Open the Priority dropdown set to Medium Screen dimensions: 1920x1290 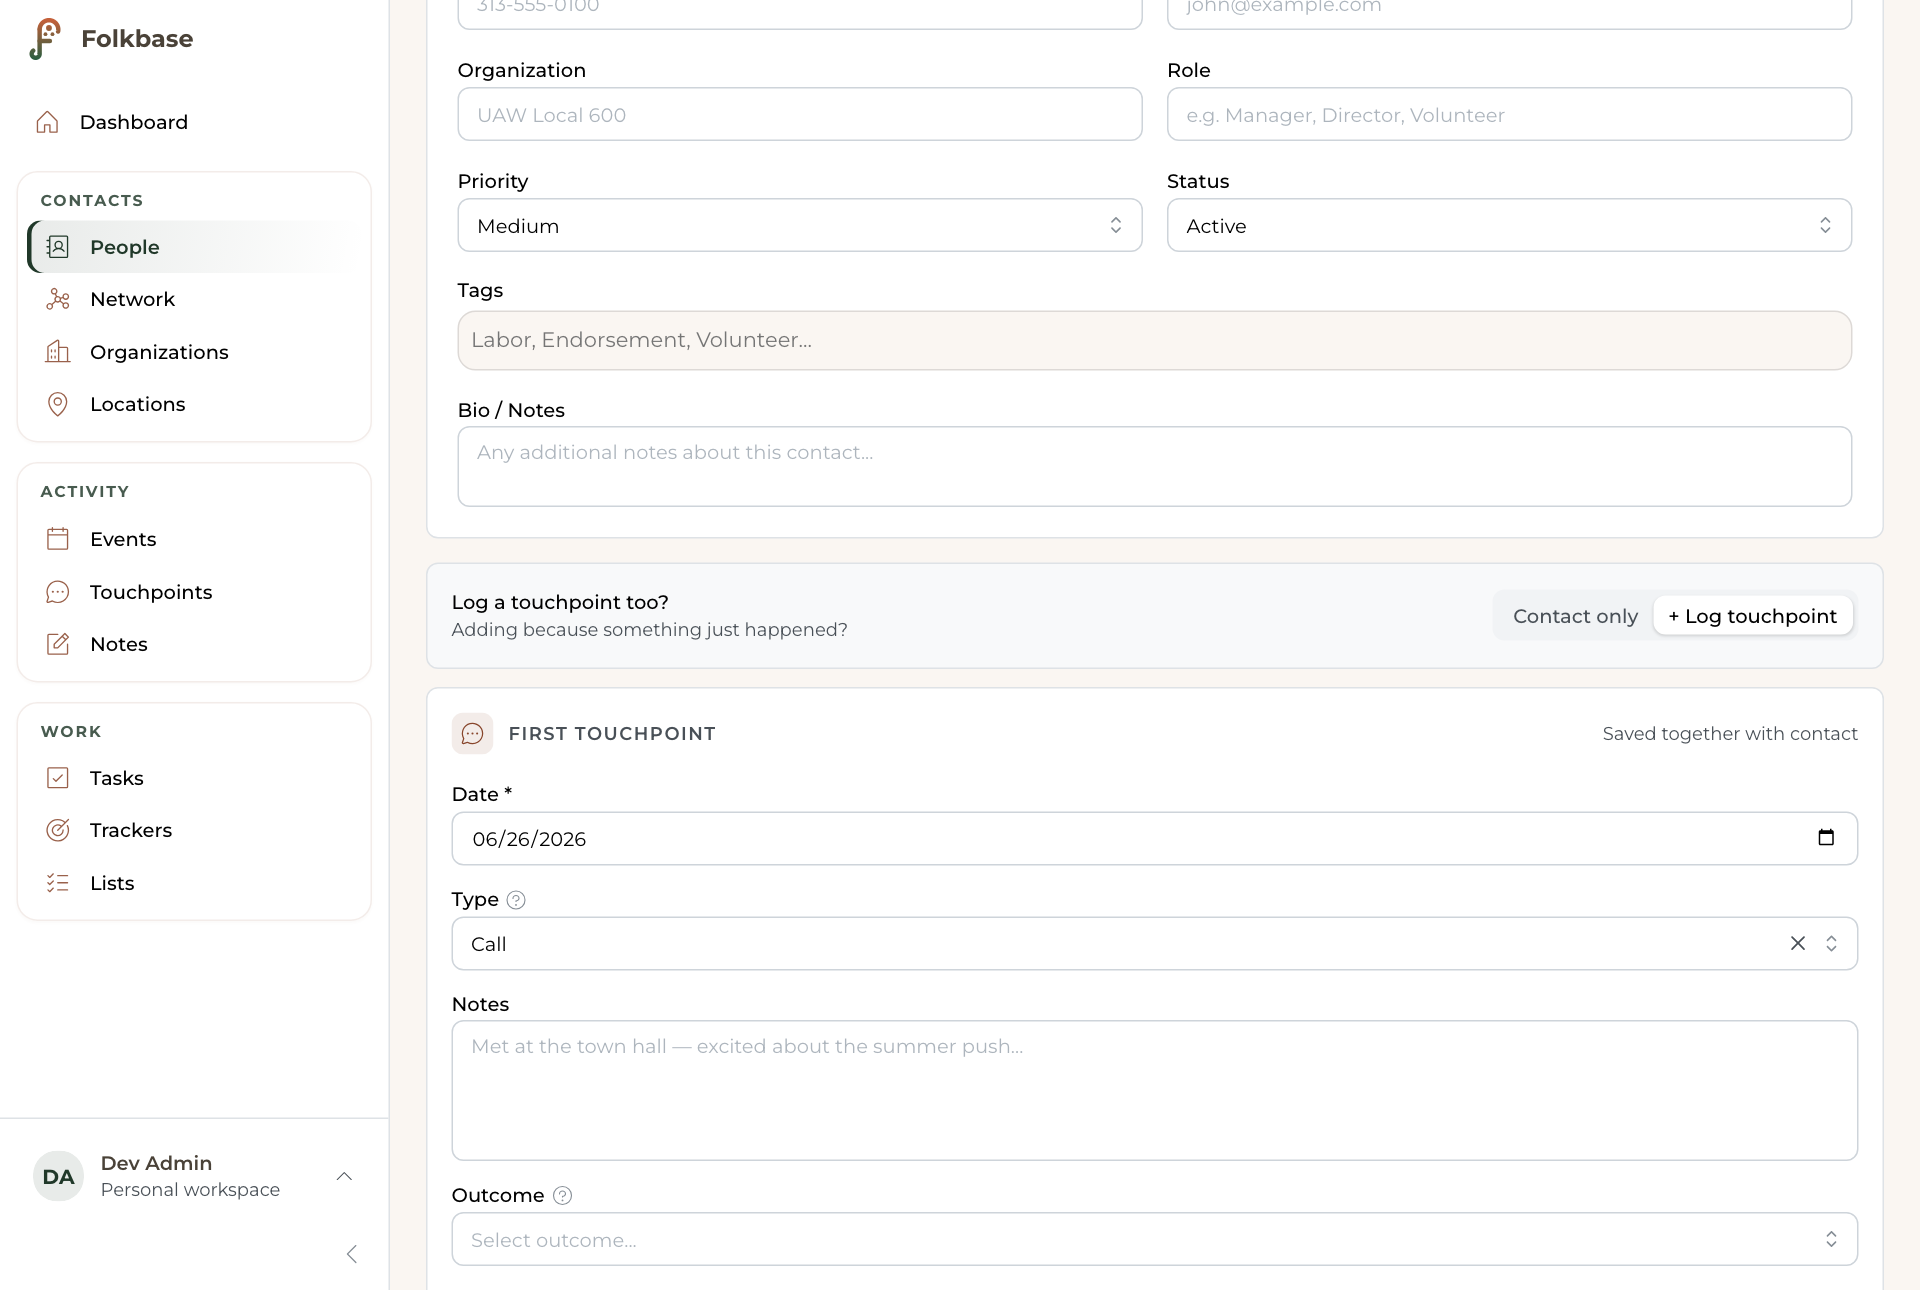click(800, 225)
